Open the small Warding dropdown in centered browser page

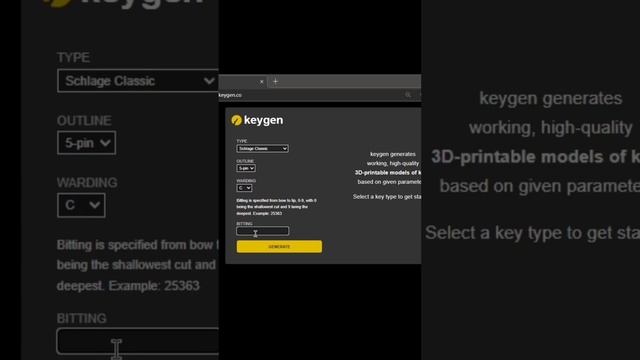[x=244, y=188]
